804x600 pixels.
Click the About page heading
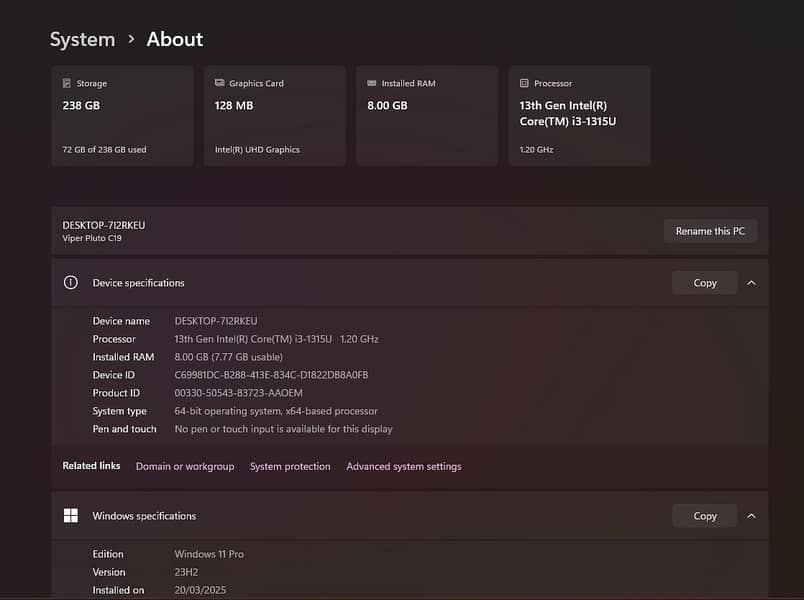click(x=175, y=39)
